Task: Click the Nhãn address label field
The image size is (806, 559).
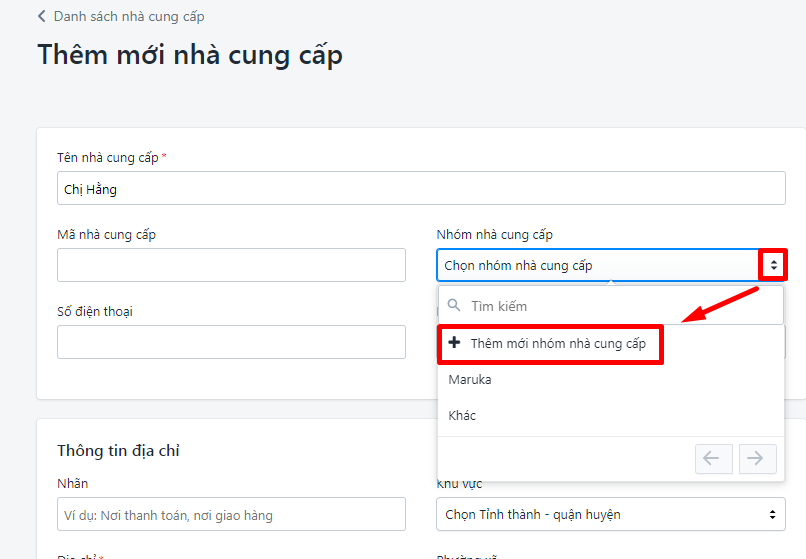Action: [231, 515]
